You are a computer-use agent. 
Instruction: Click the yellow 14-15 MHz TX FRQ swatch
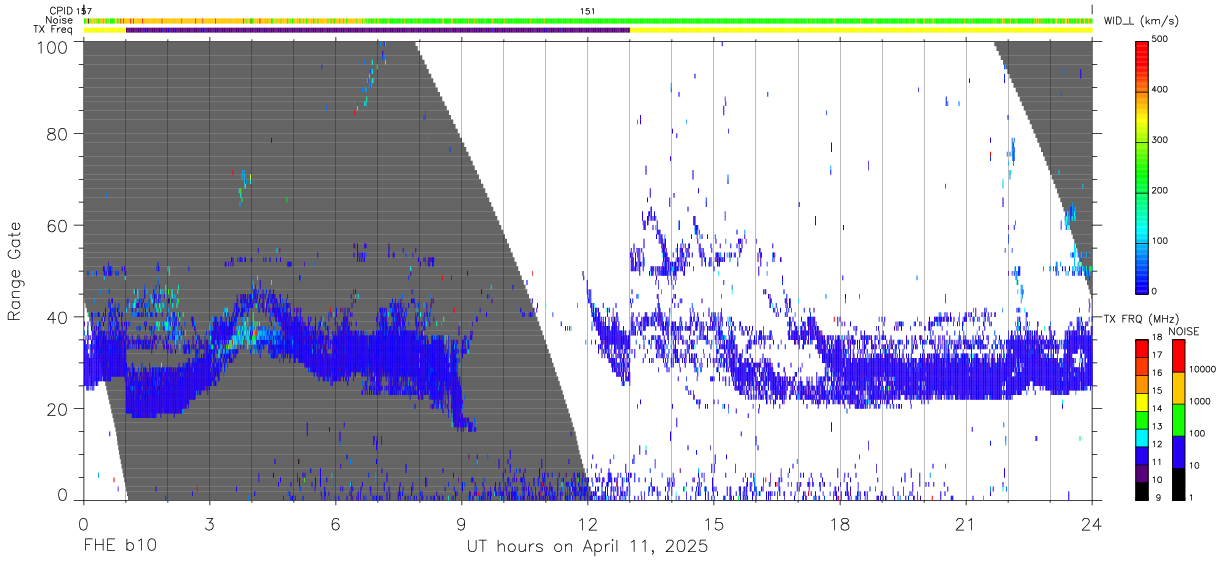(x=1142, y=401)
